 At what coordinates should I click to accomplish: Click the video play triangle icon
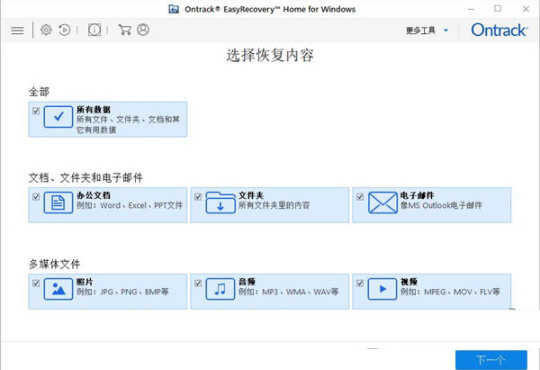pyautogui.click(x=382, y=289)
